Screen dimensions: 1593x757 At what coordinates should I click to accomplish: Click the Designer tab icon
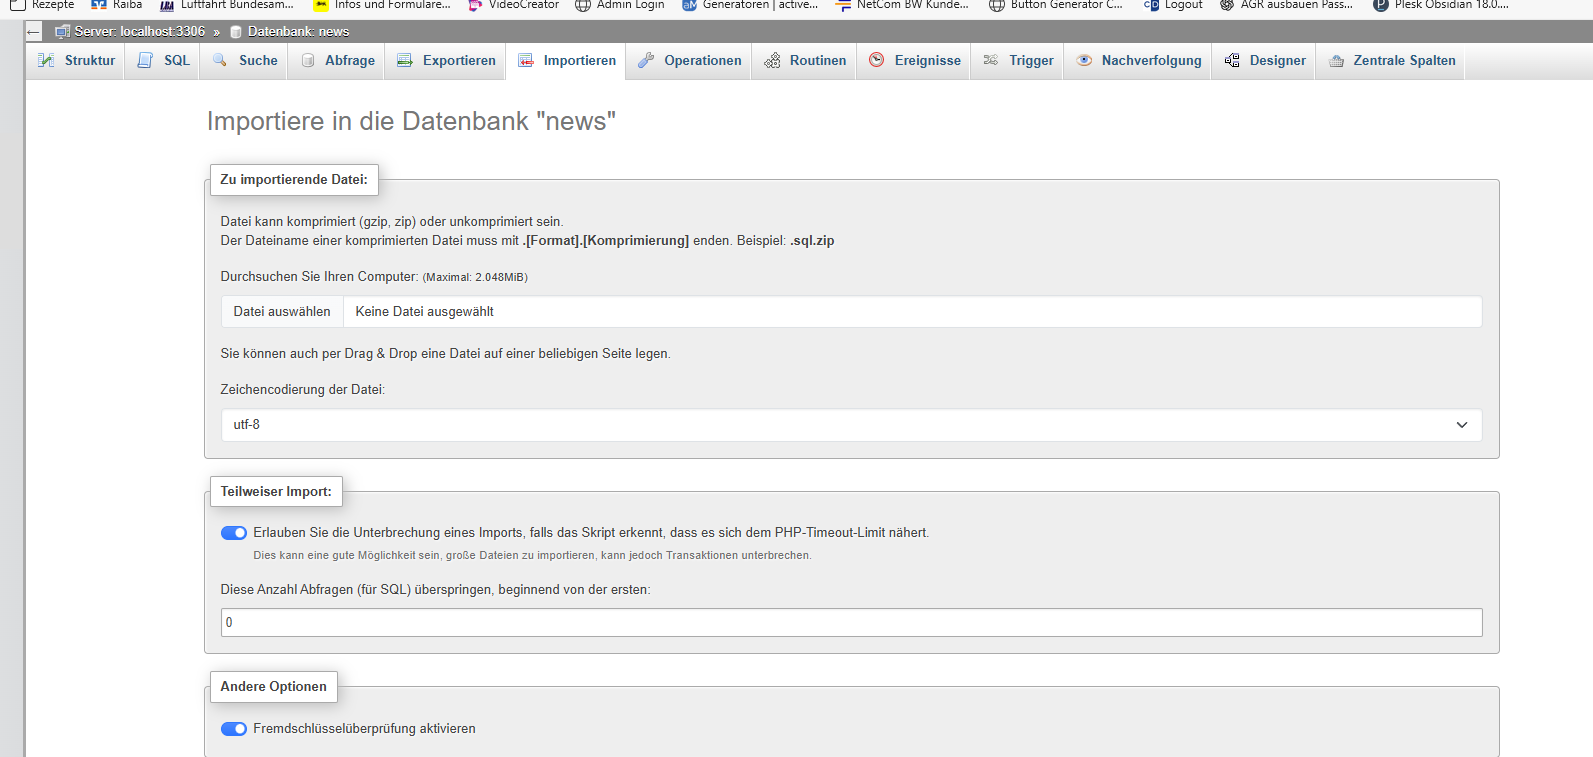[x=1232, y=61]
